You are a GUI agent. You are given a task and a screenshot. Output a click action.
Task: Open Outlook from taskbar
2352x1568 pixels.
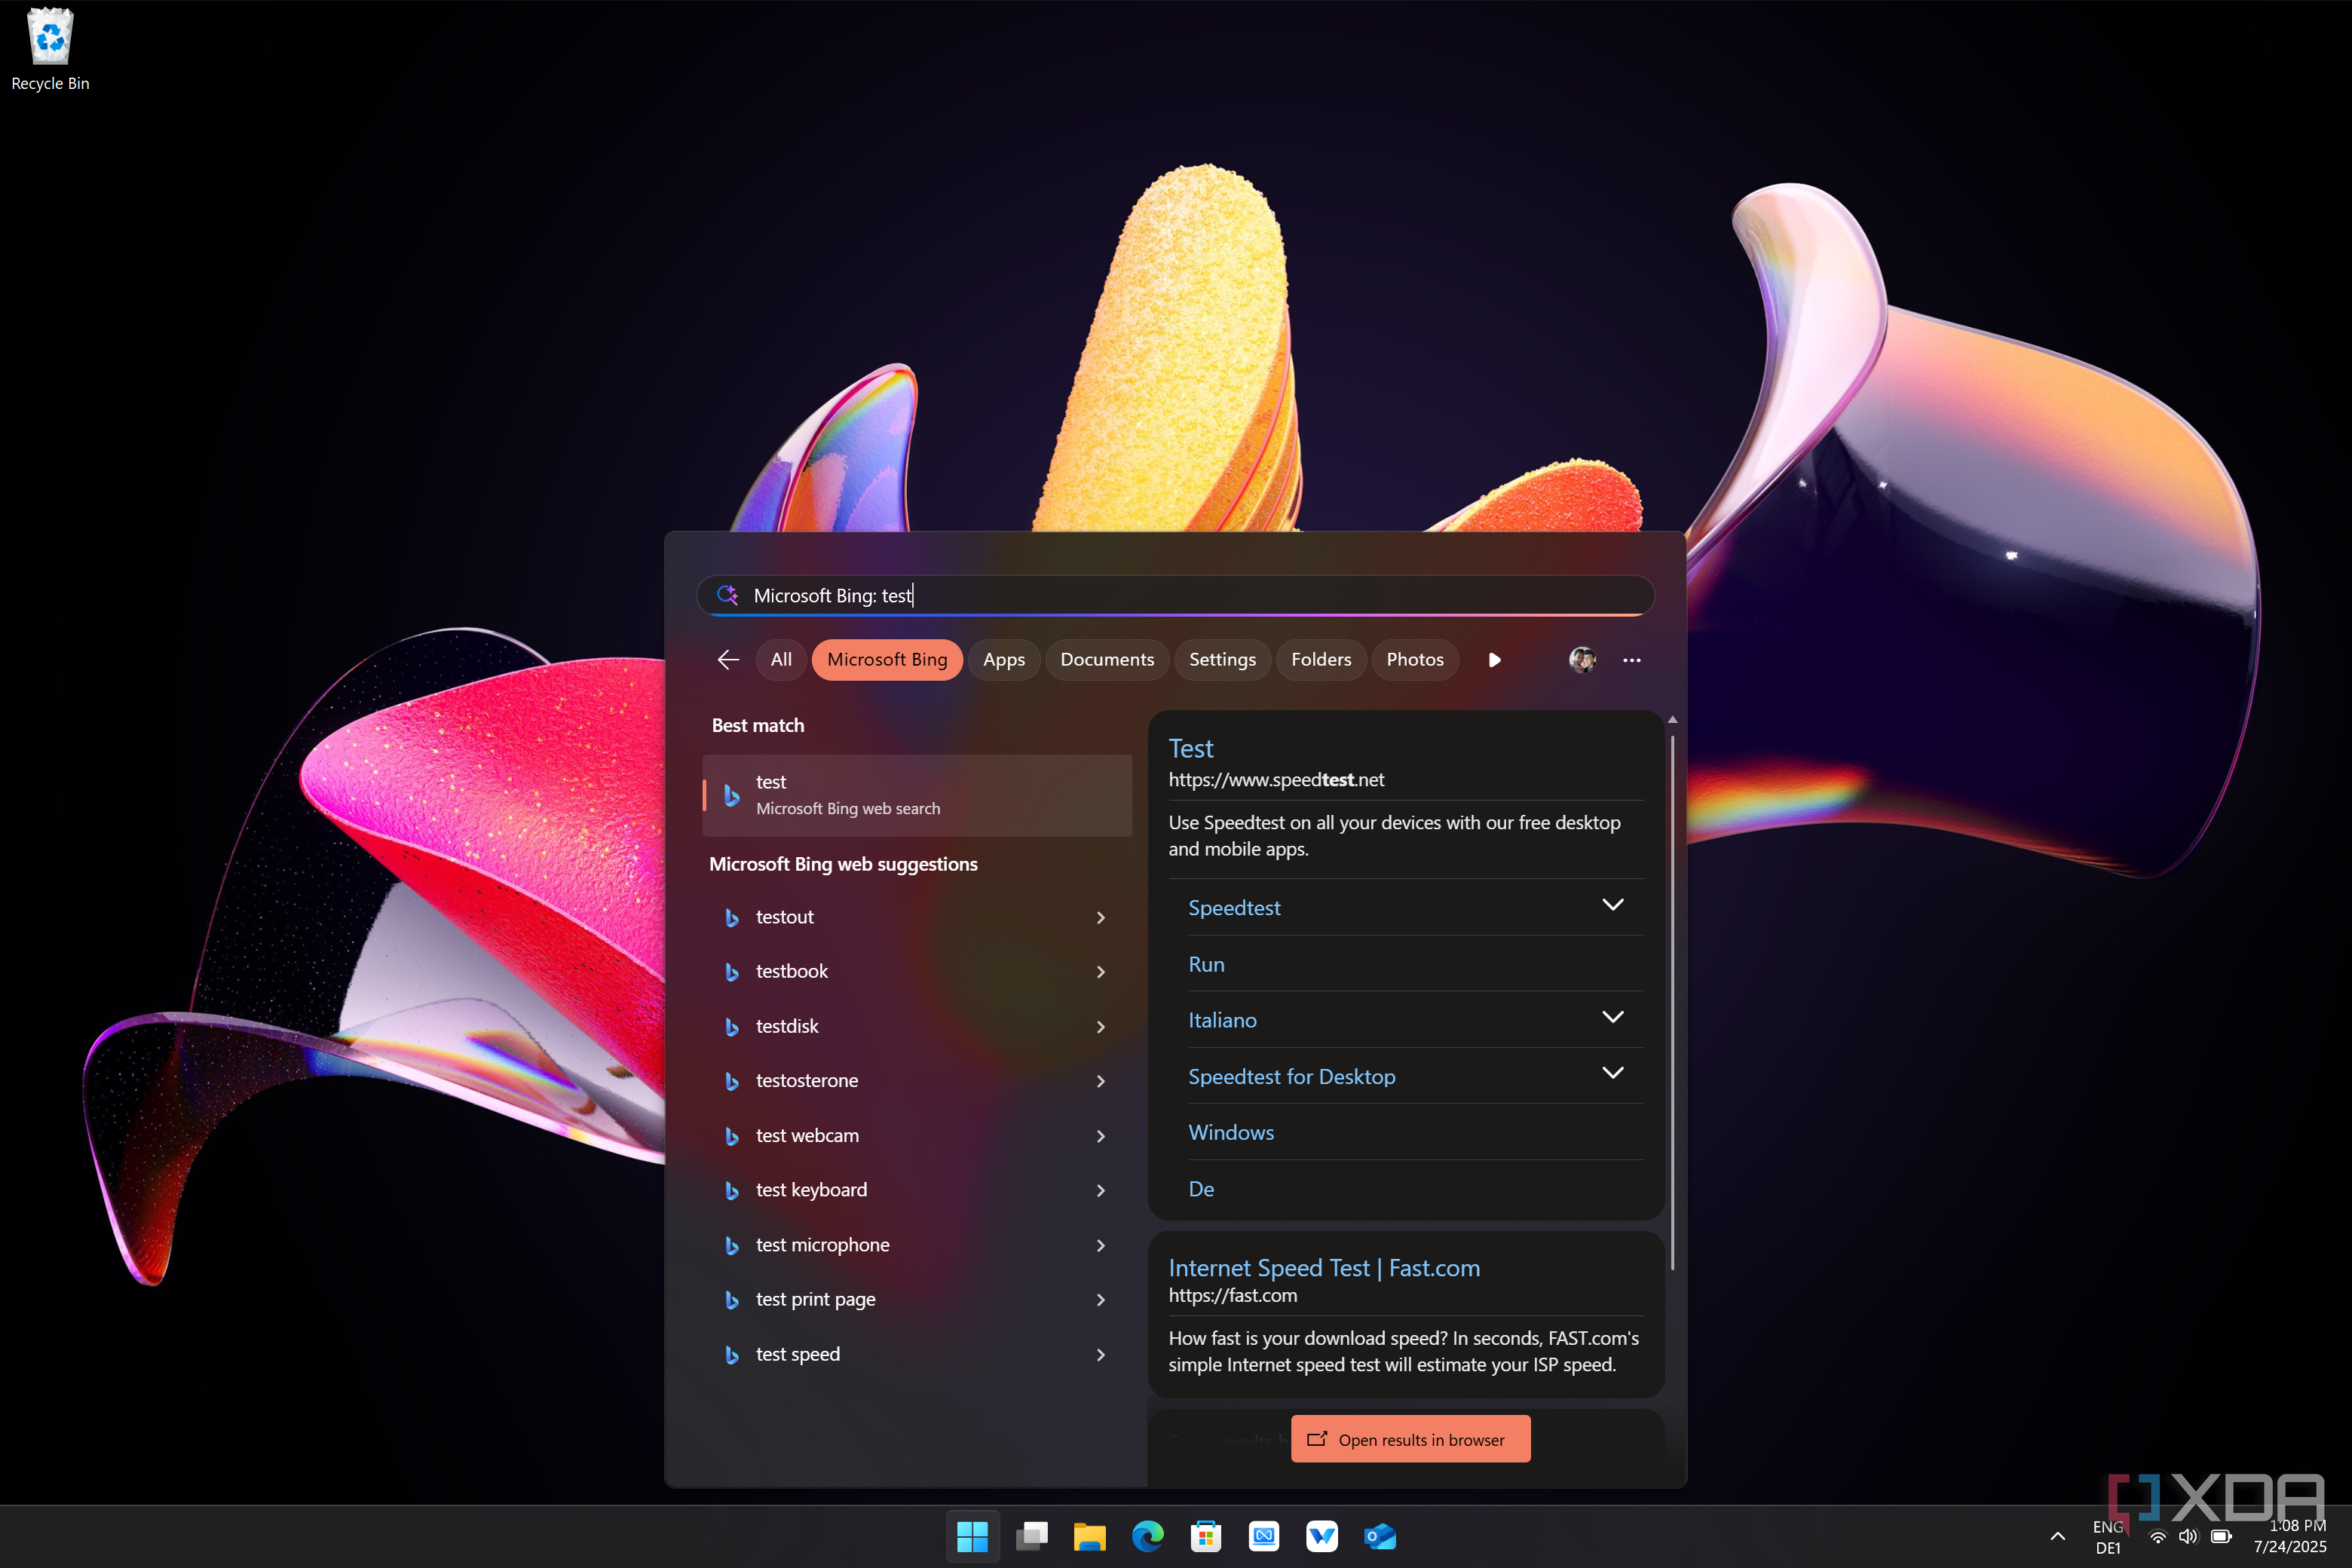coord(1380,1536)
